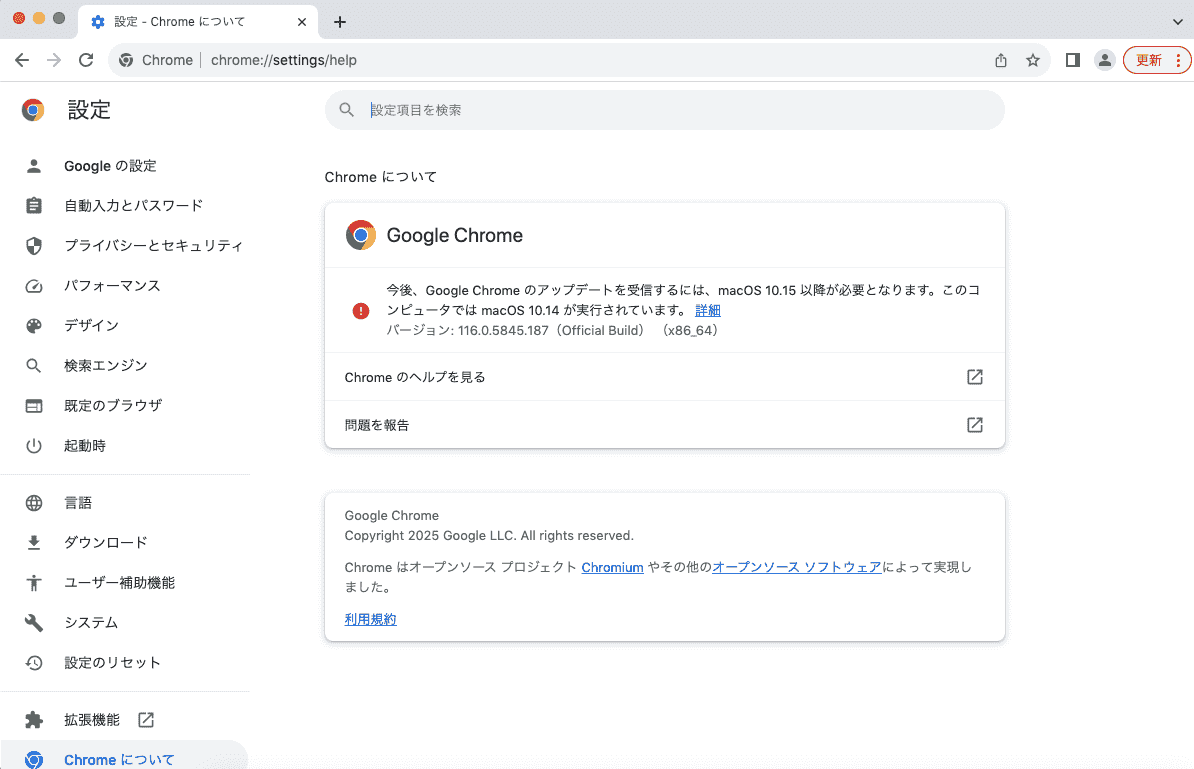Open パフォーマンス settings

tap(112, 286)
